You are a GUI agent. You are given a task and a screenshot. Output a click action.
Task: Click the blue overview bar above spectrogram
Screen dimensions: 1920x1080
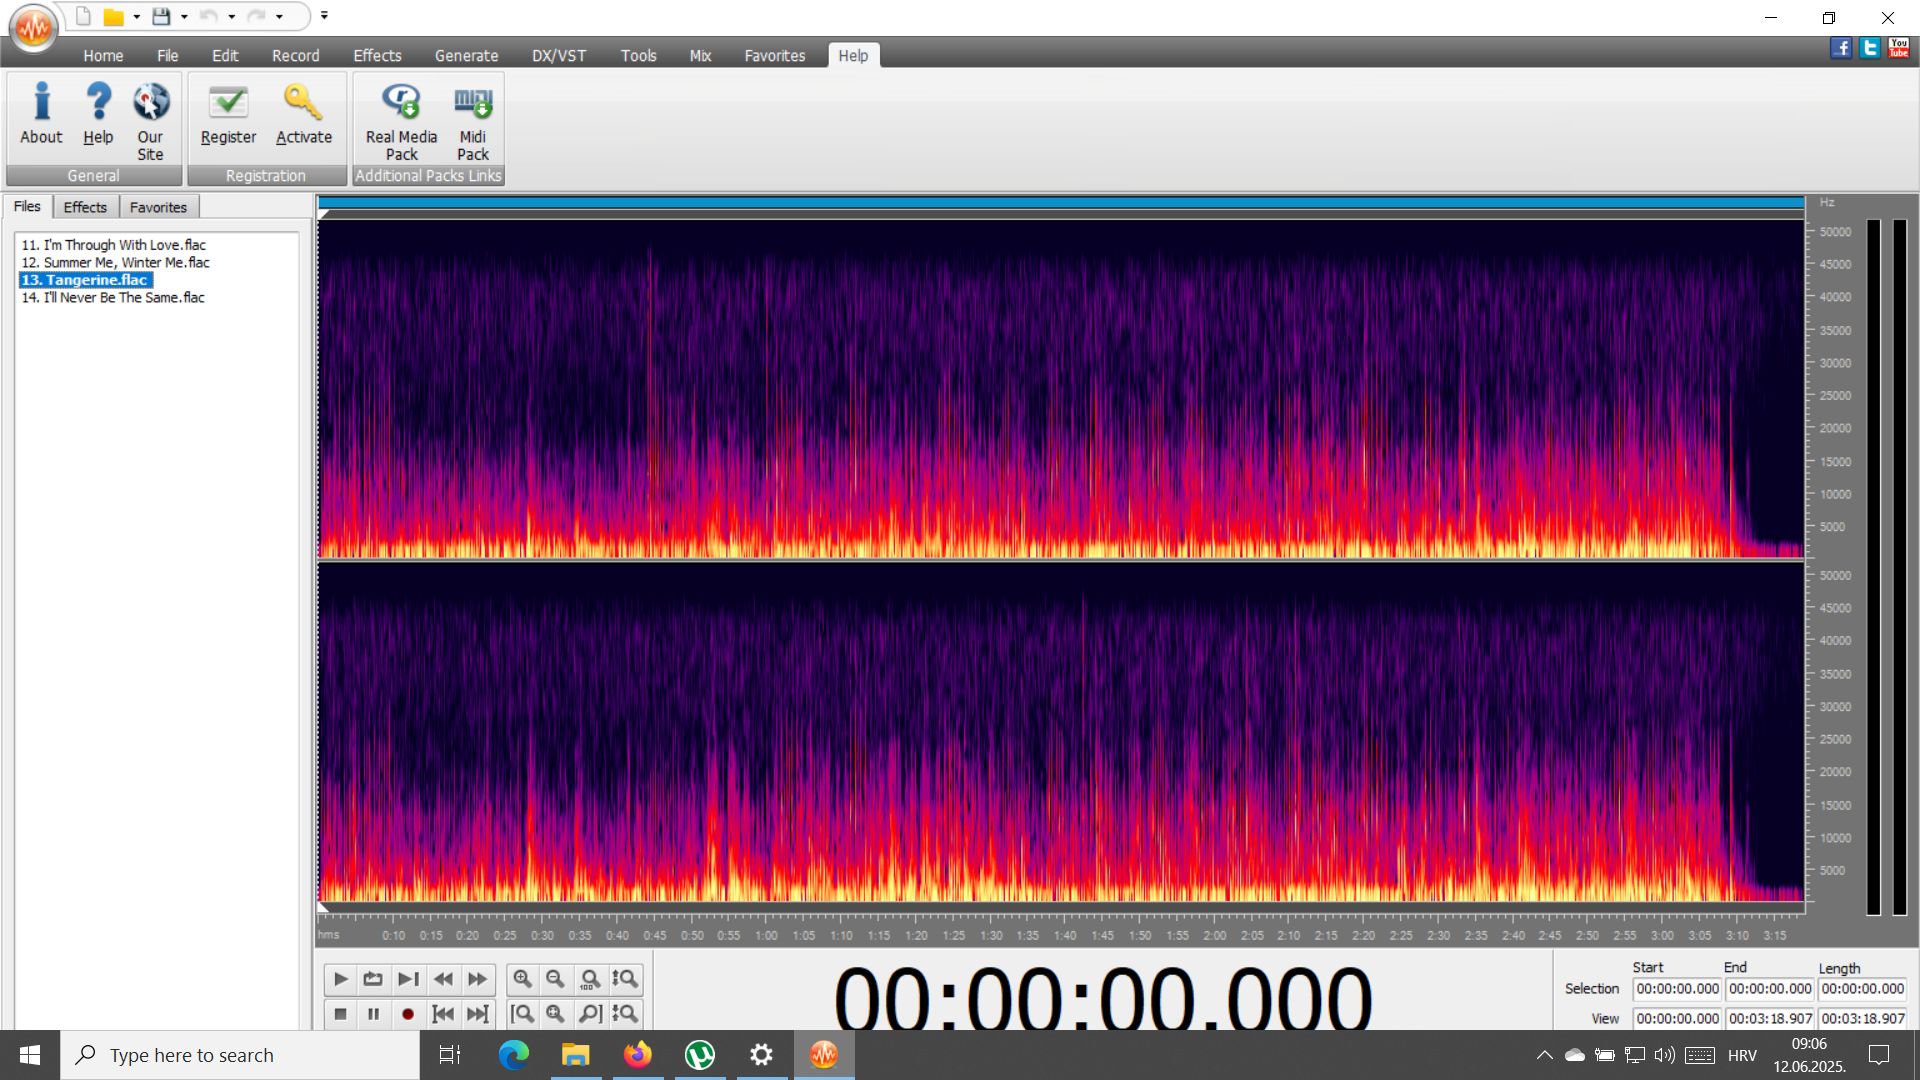coord(1061,203)
